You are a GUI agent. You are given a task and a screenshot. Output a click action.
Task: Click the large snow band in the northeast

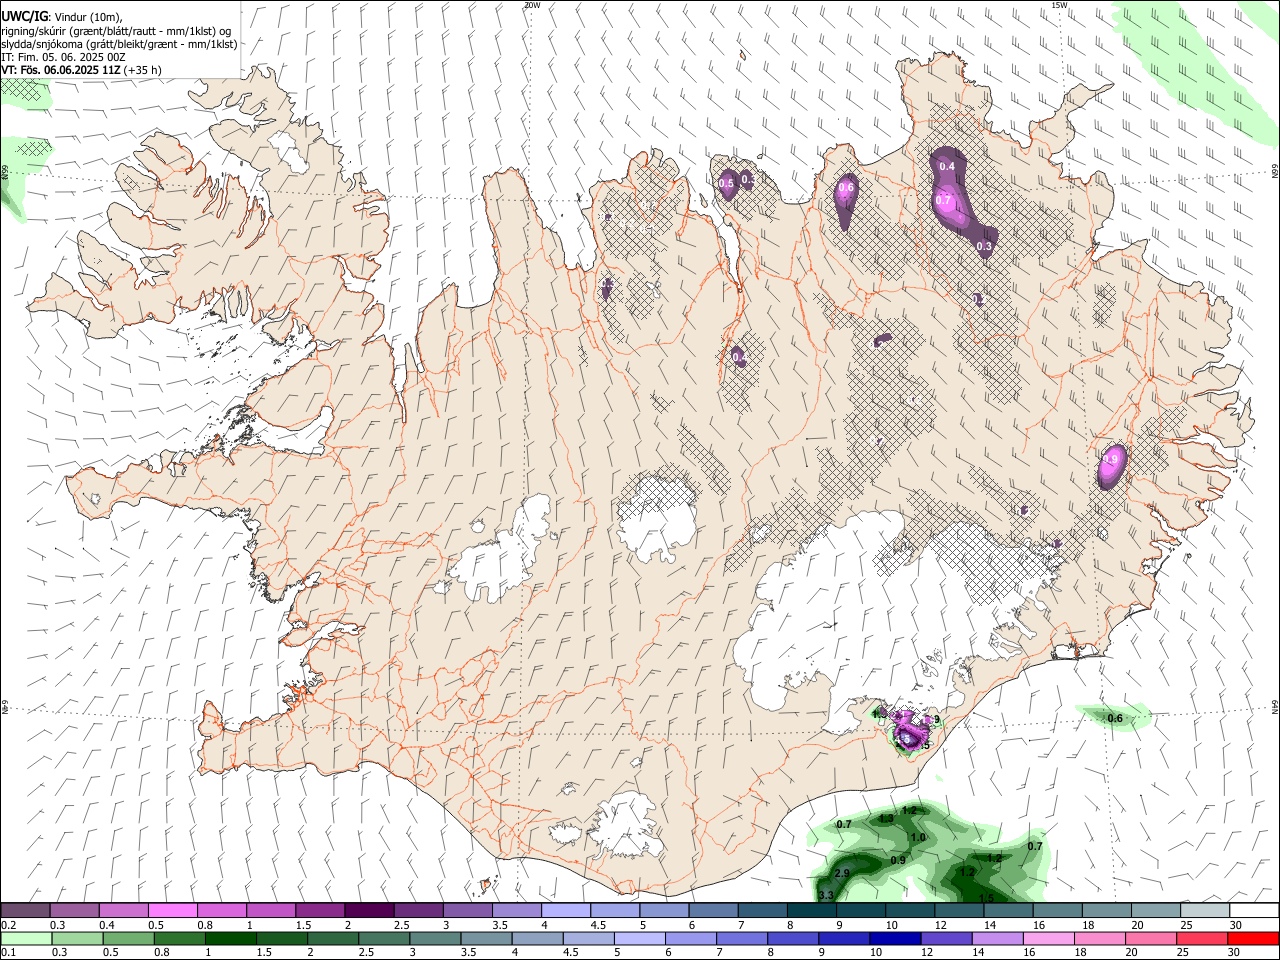coord(960,200)
